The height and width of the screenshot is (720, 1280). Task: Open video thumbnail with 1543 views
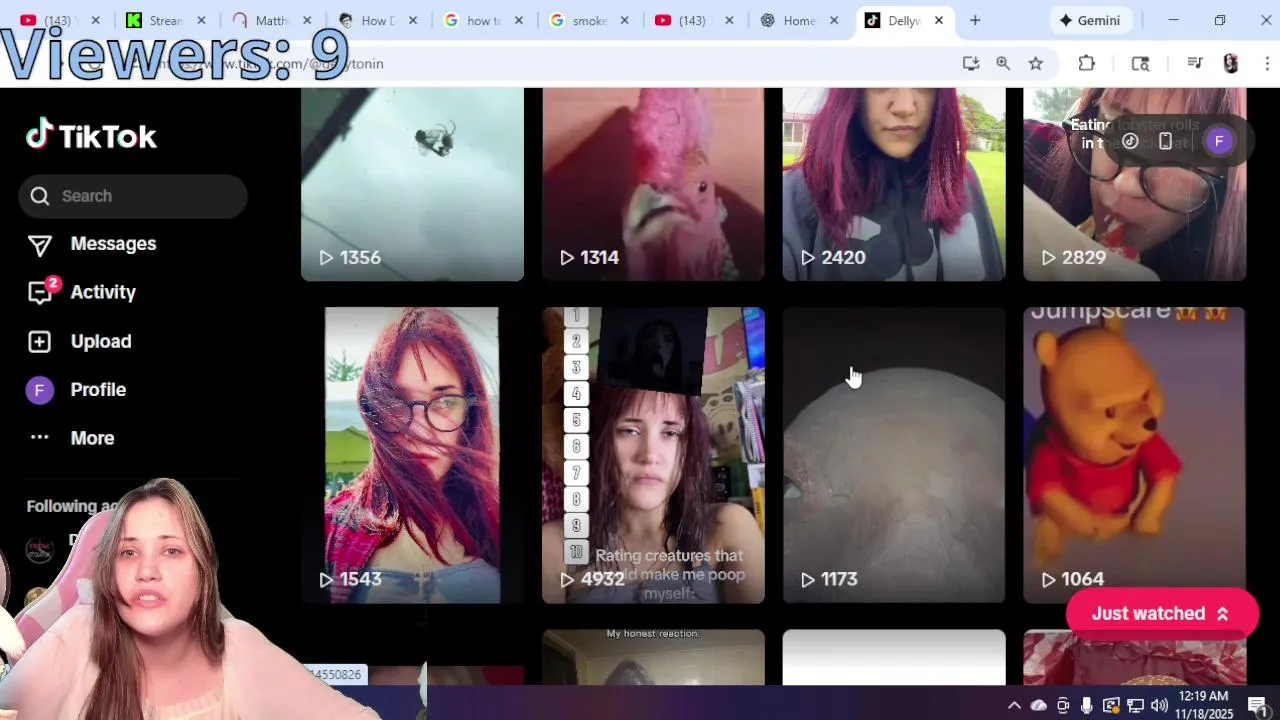point(412,455)
